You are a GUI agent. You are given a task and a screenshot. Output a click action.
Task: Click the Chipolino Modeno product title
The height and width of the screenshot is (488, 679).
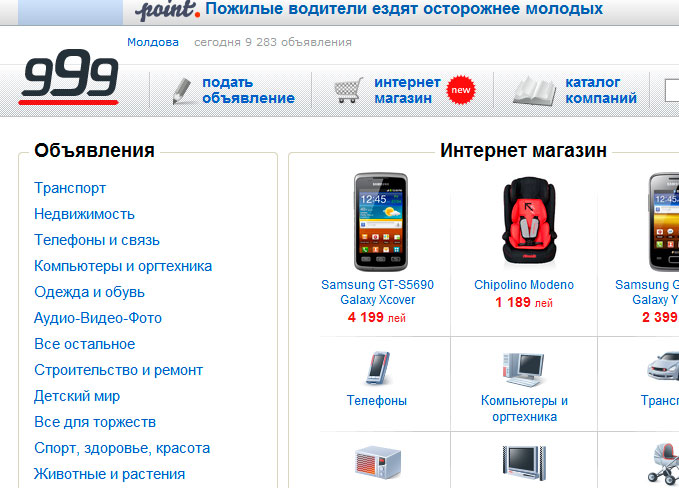[524, 284]
